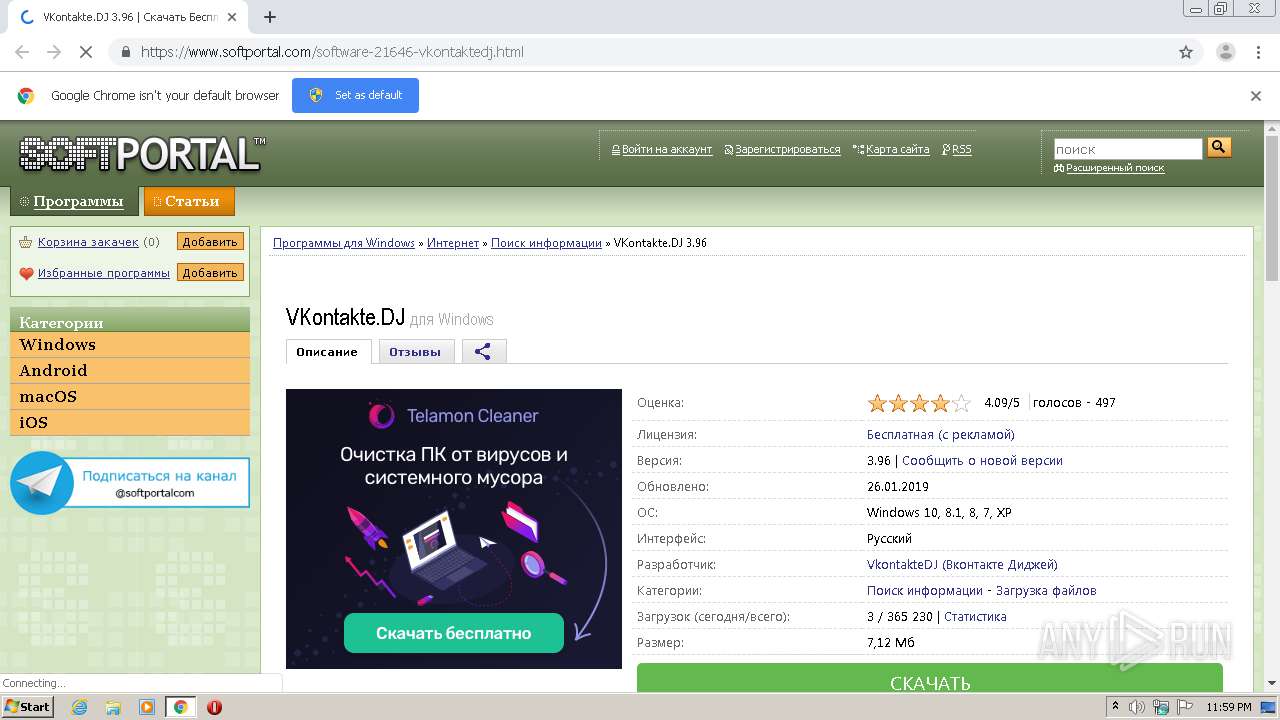Viewport: 1280px width, 720px height.
Task: Switch to the Описание tab
Action: [x=327, y=352]
